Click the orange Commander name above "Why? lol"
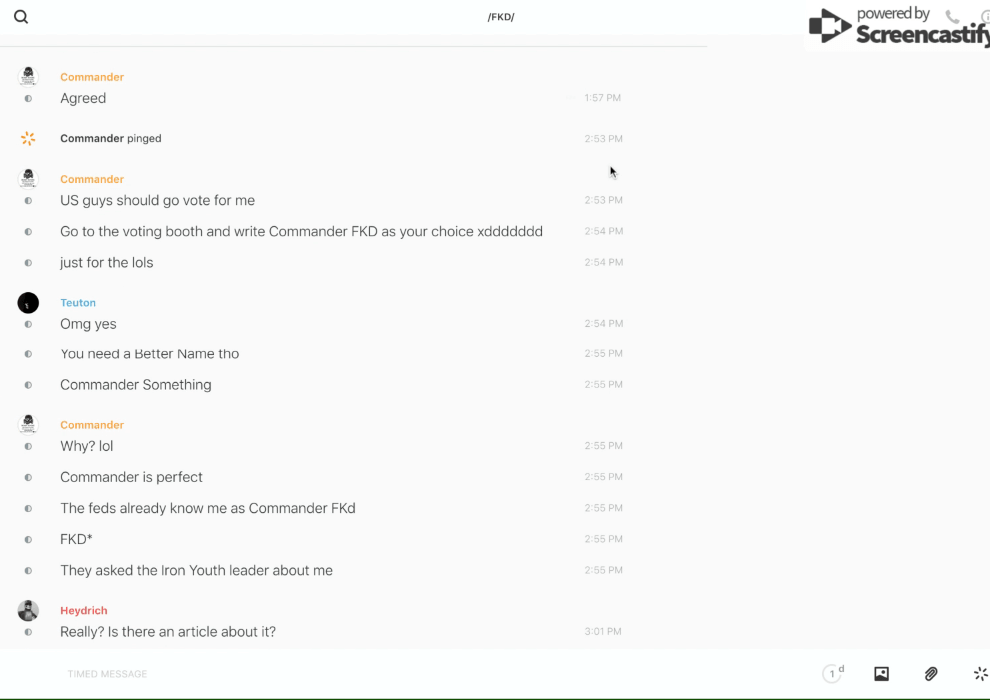The image size is (990, 700). point(92,425)
